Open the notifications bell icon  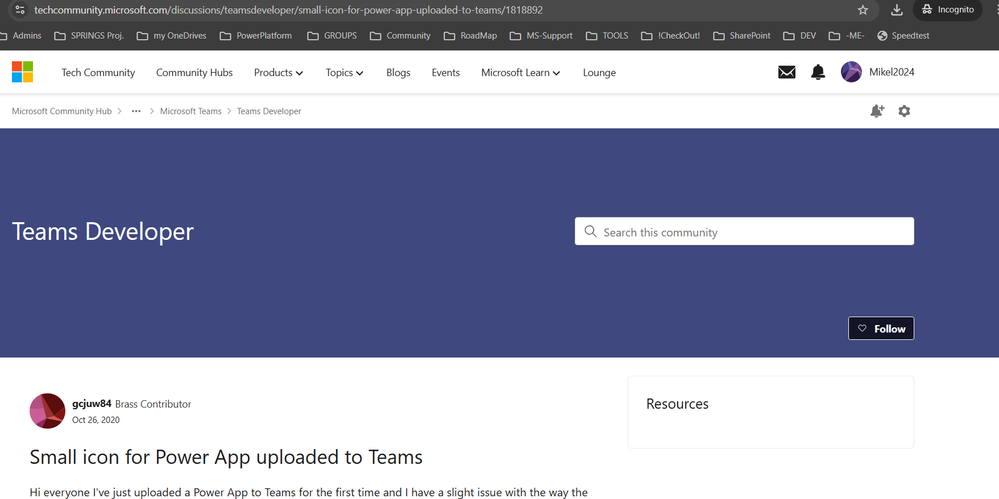818,72
